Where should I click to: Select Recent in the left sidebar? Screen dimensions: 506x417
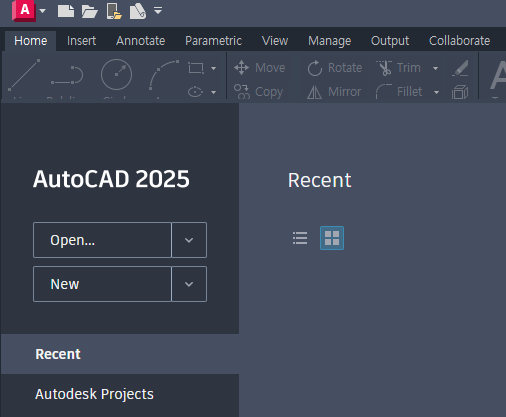pyautogui.click(x=120, y=354)
